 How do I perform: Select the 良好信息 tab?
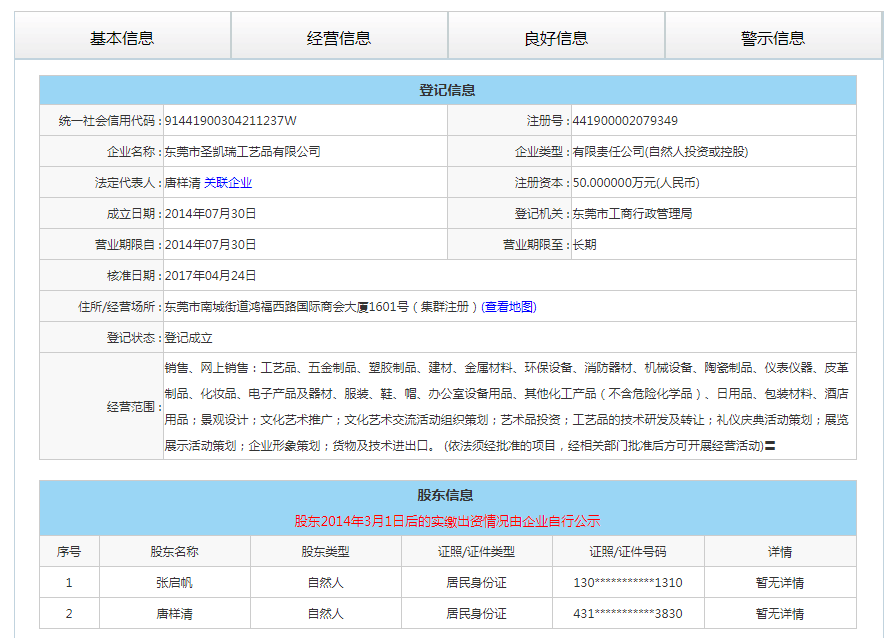pyautogui.click(x=556, y=38)
